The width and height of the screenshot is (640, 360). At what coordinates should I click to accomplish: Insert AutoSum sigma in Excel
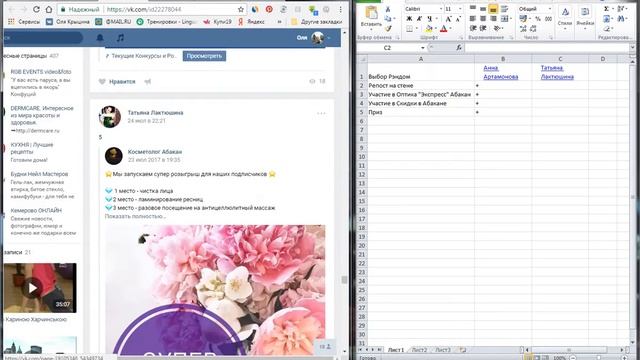click(x=607, y=9)
